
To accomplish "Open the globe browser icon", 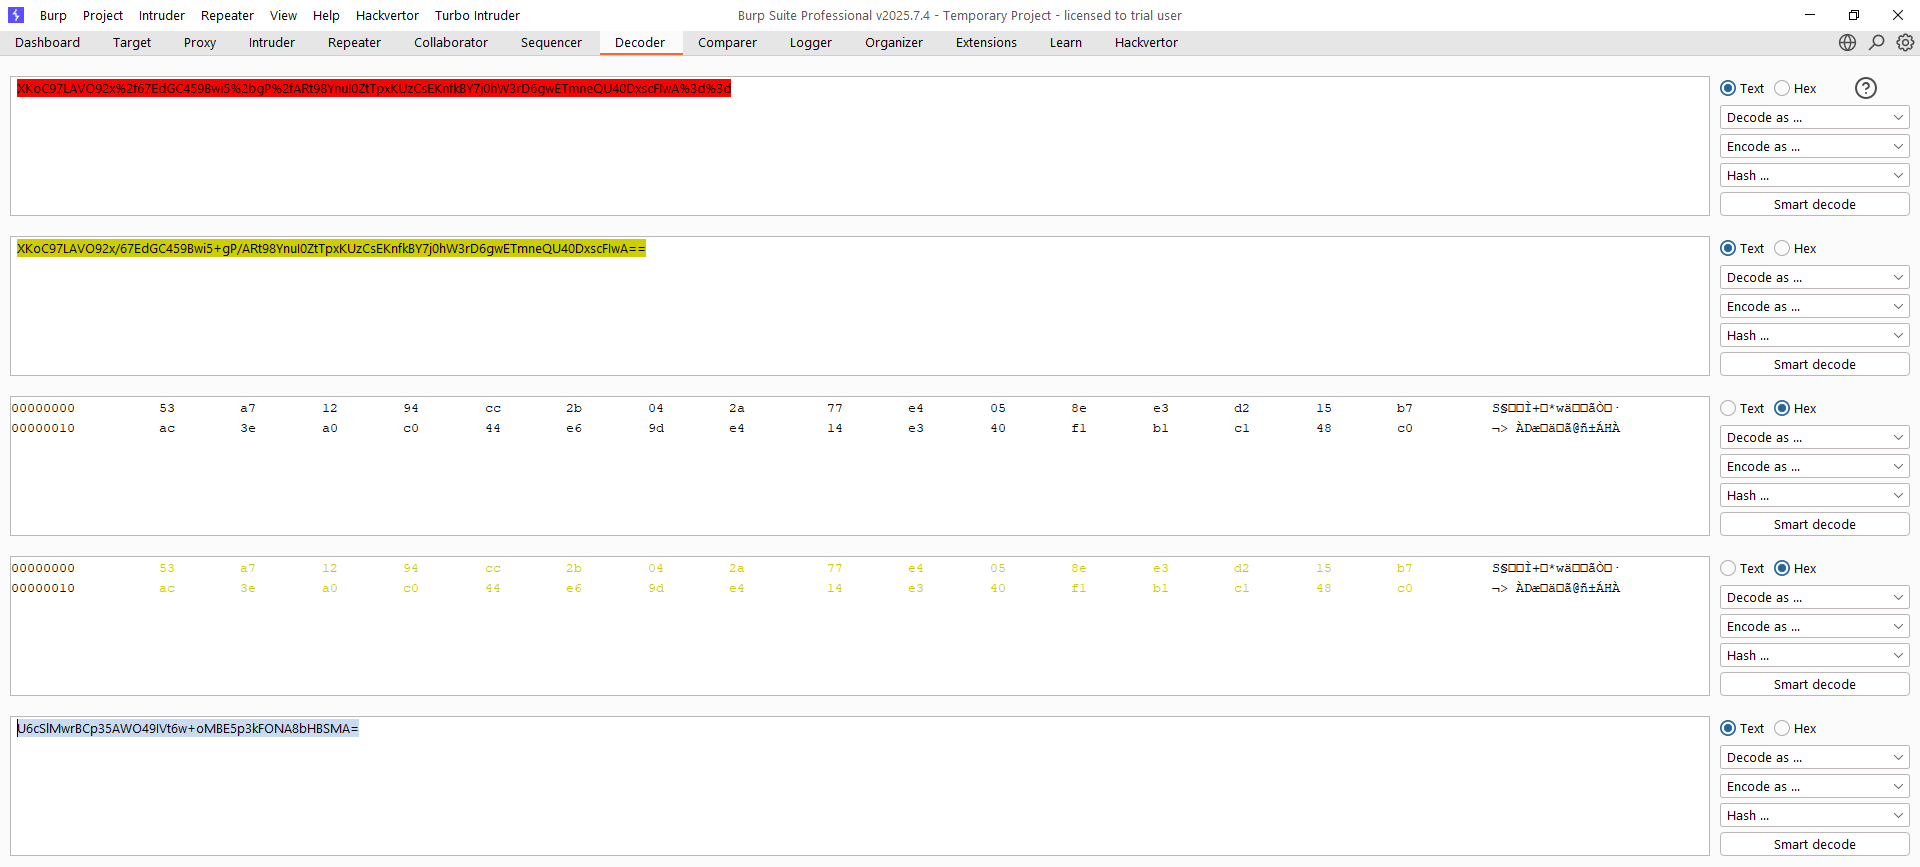I will point(1847,42).
